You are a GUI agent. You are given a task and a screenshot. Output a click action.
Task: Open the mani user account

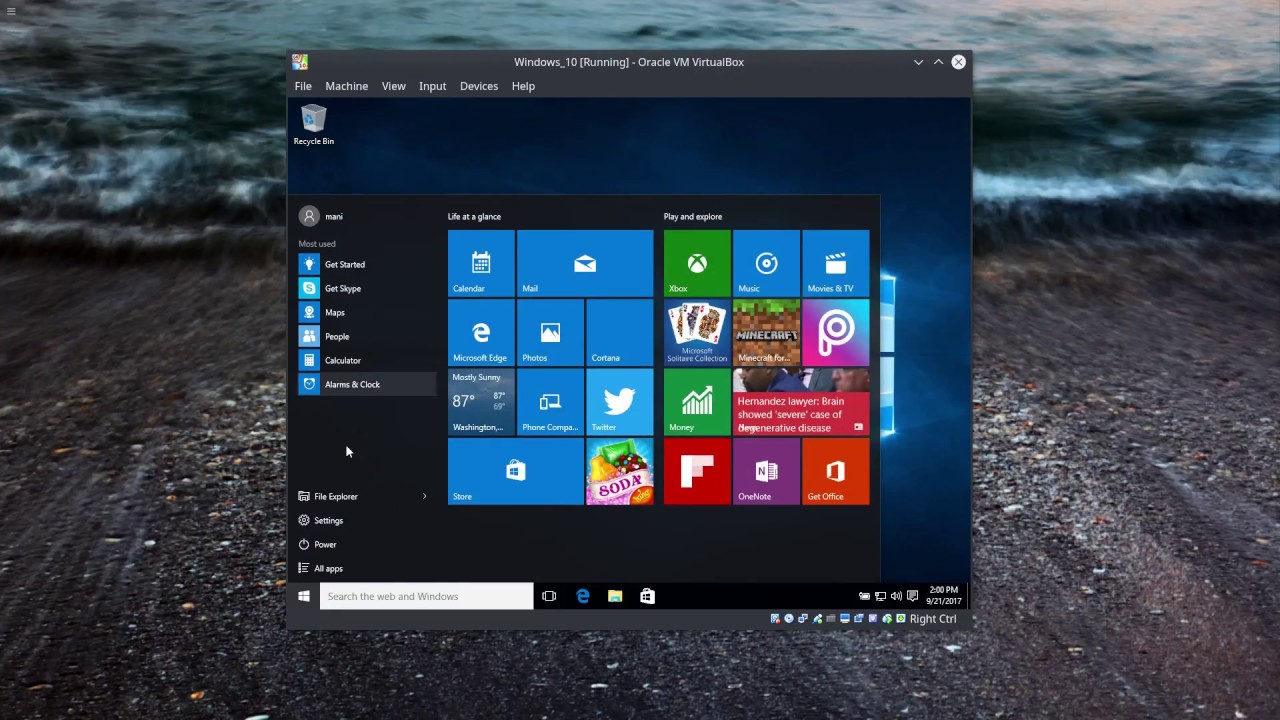click(x=322, y=216)
